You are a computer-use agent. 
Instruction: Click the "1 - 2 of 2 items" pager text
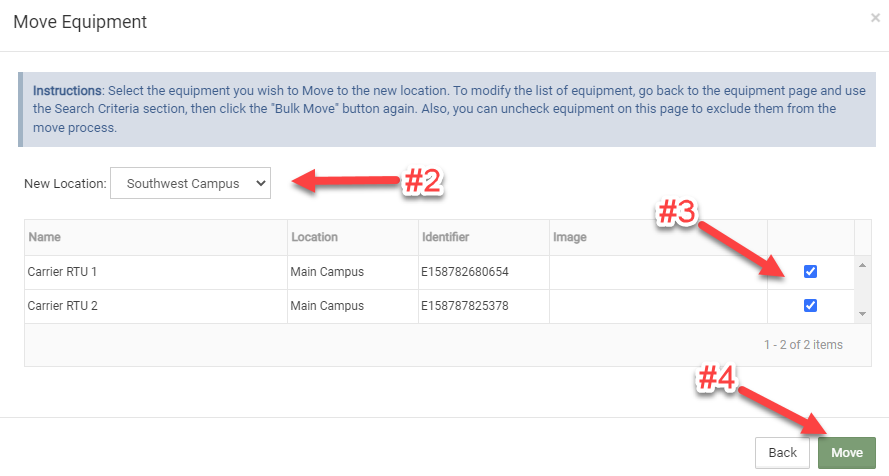click(802, 344)
